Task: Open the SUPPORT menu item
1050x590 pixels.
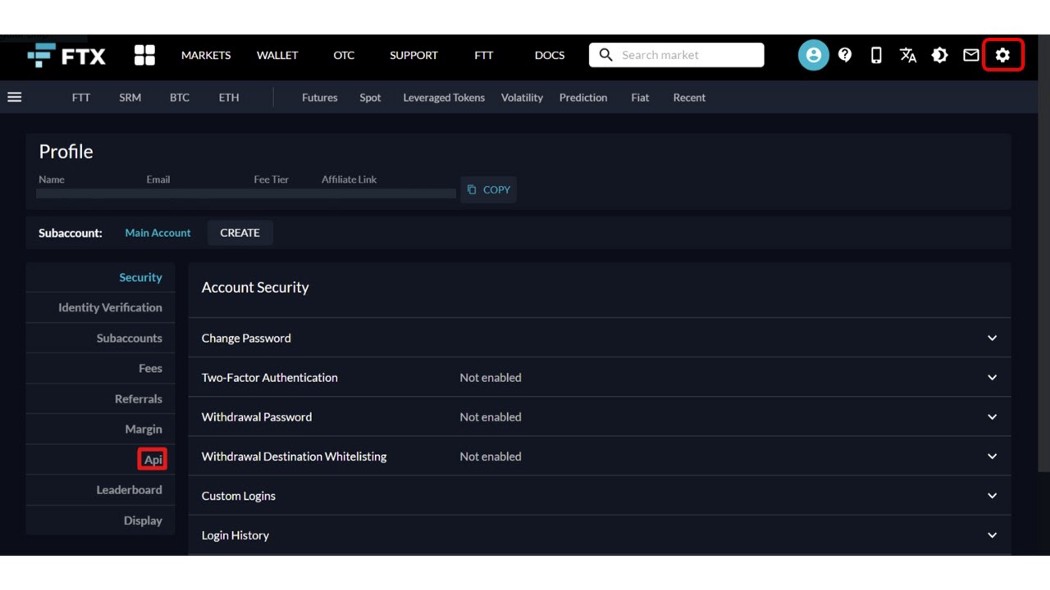Action: [x=413, y=55]
